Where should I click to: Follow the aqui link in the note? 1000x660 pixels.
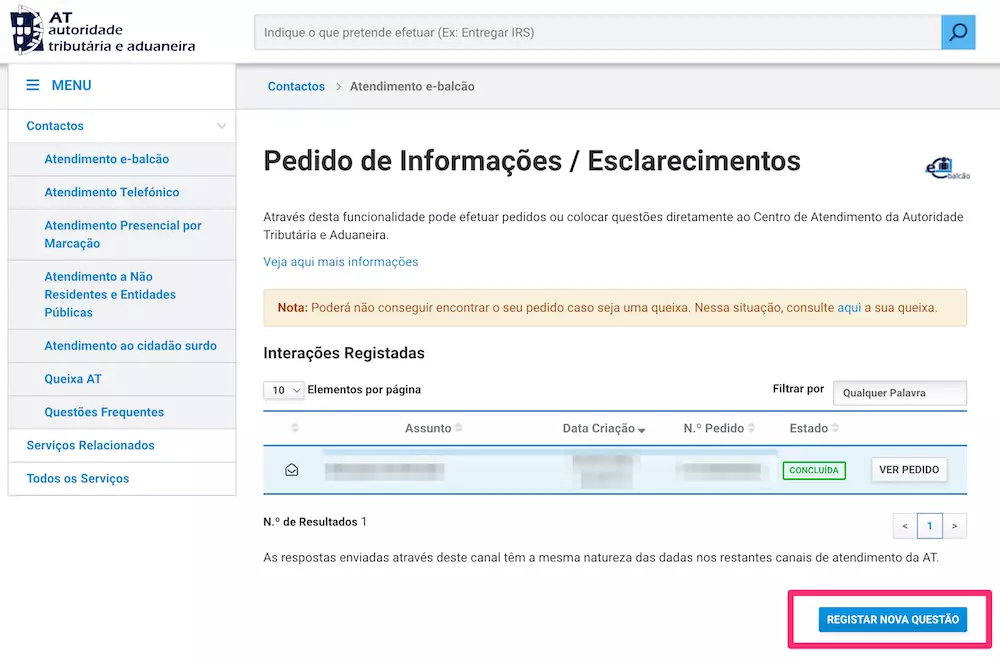[849, 307]
